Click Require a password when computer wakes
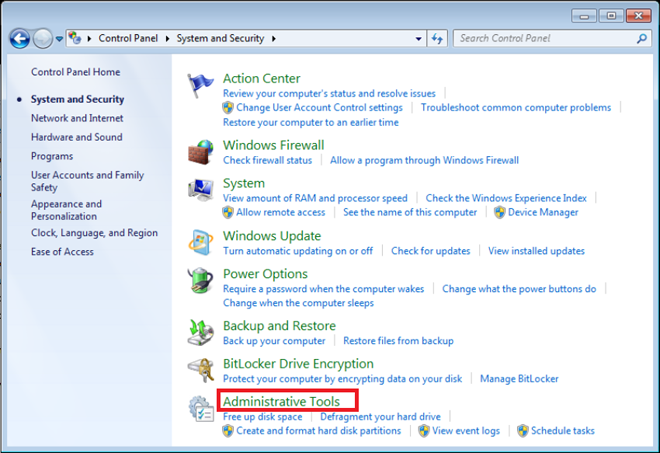 tap(323, 289)
